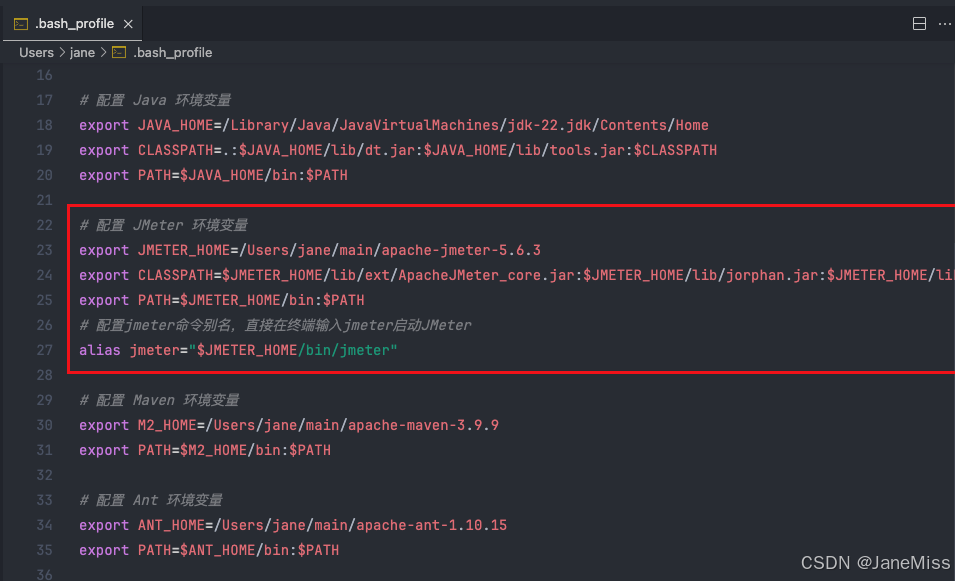955x581 pixels.
Task: Place cursor on JAVA_HOME export line
Action: 393,125
